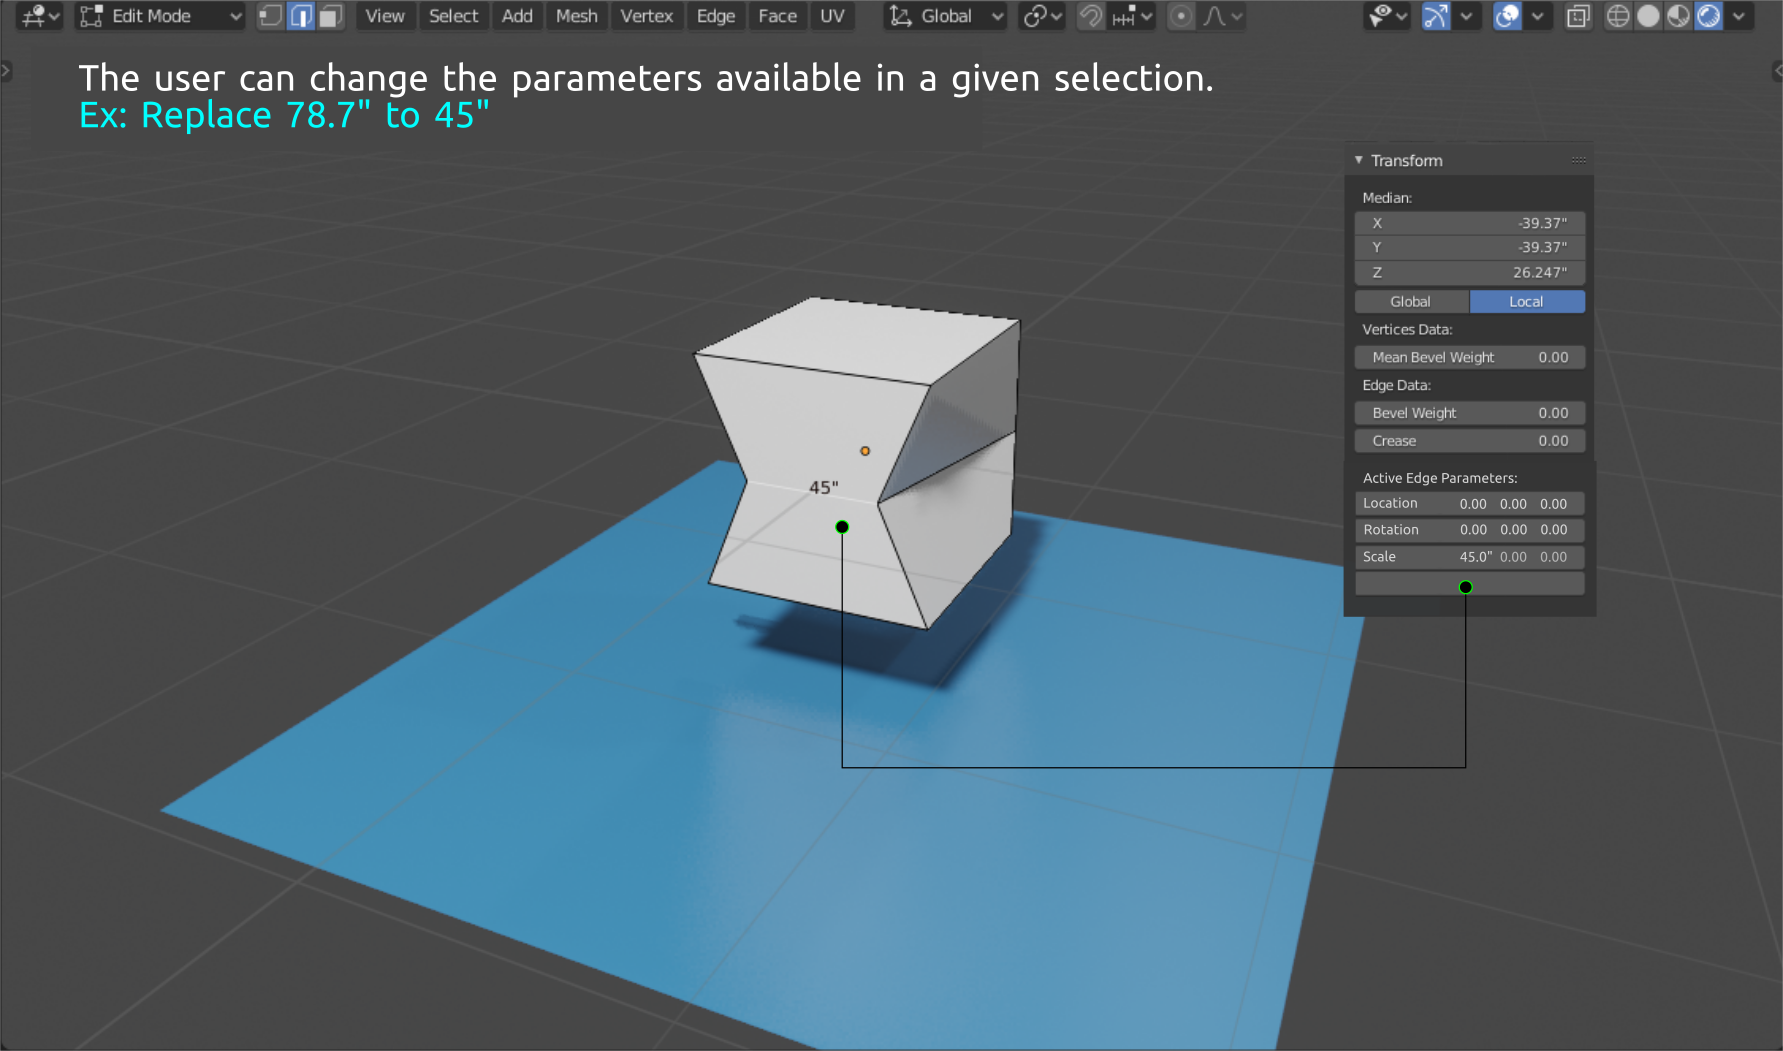Click the Scale 45.0" value
Image resolution: width=1783 pixels, height=1051 pixels.
(x=1475, y=557)
